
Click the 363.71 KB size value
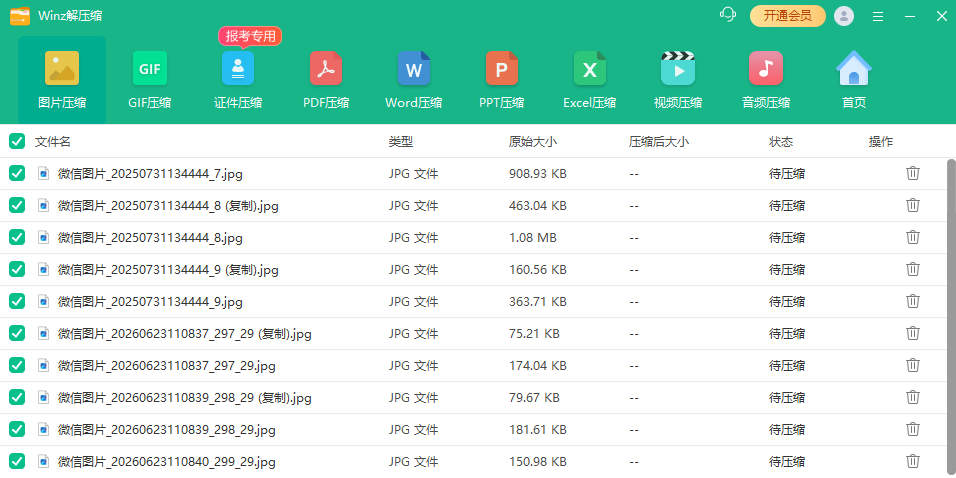(x=538, y=302)
